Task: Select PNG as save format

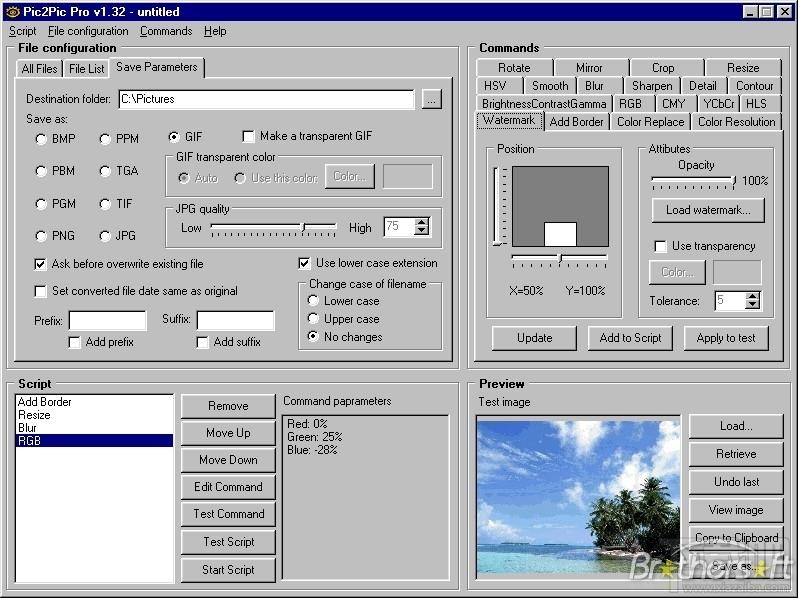Action: pyautogui.click(x=55, y=236)
